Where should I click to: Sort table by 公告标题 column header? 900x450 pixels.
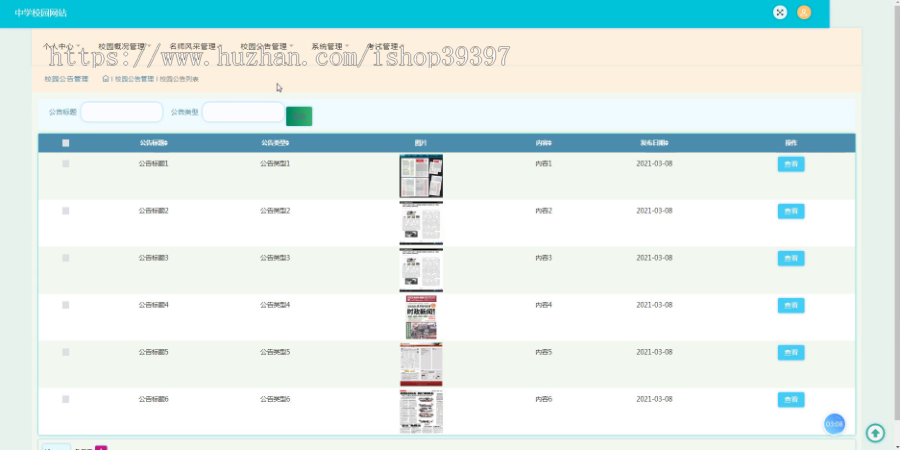point(154,143)
